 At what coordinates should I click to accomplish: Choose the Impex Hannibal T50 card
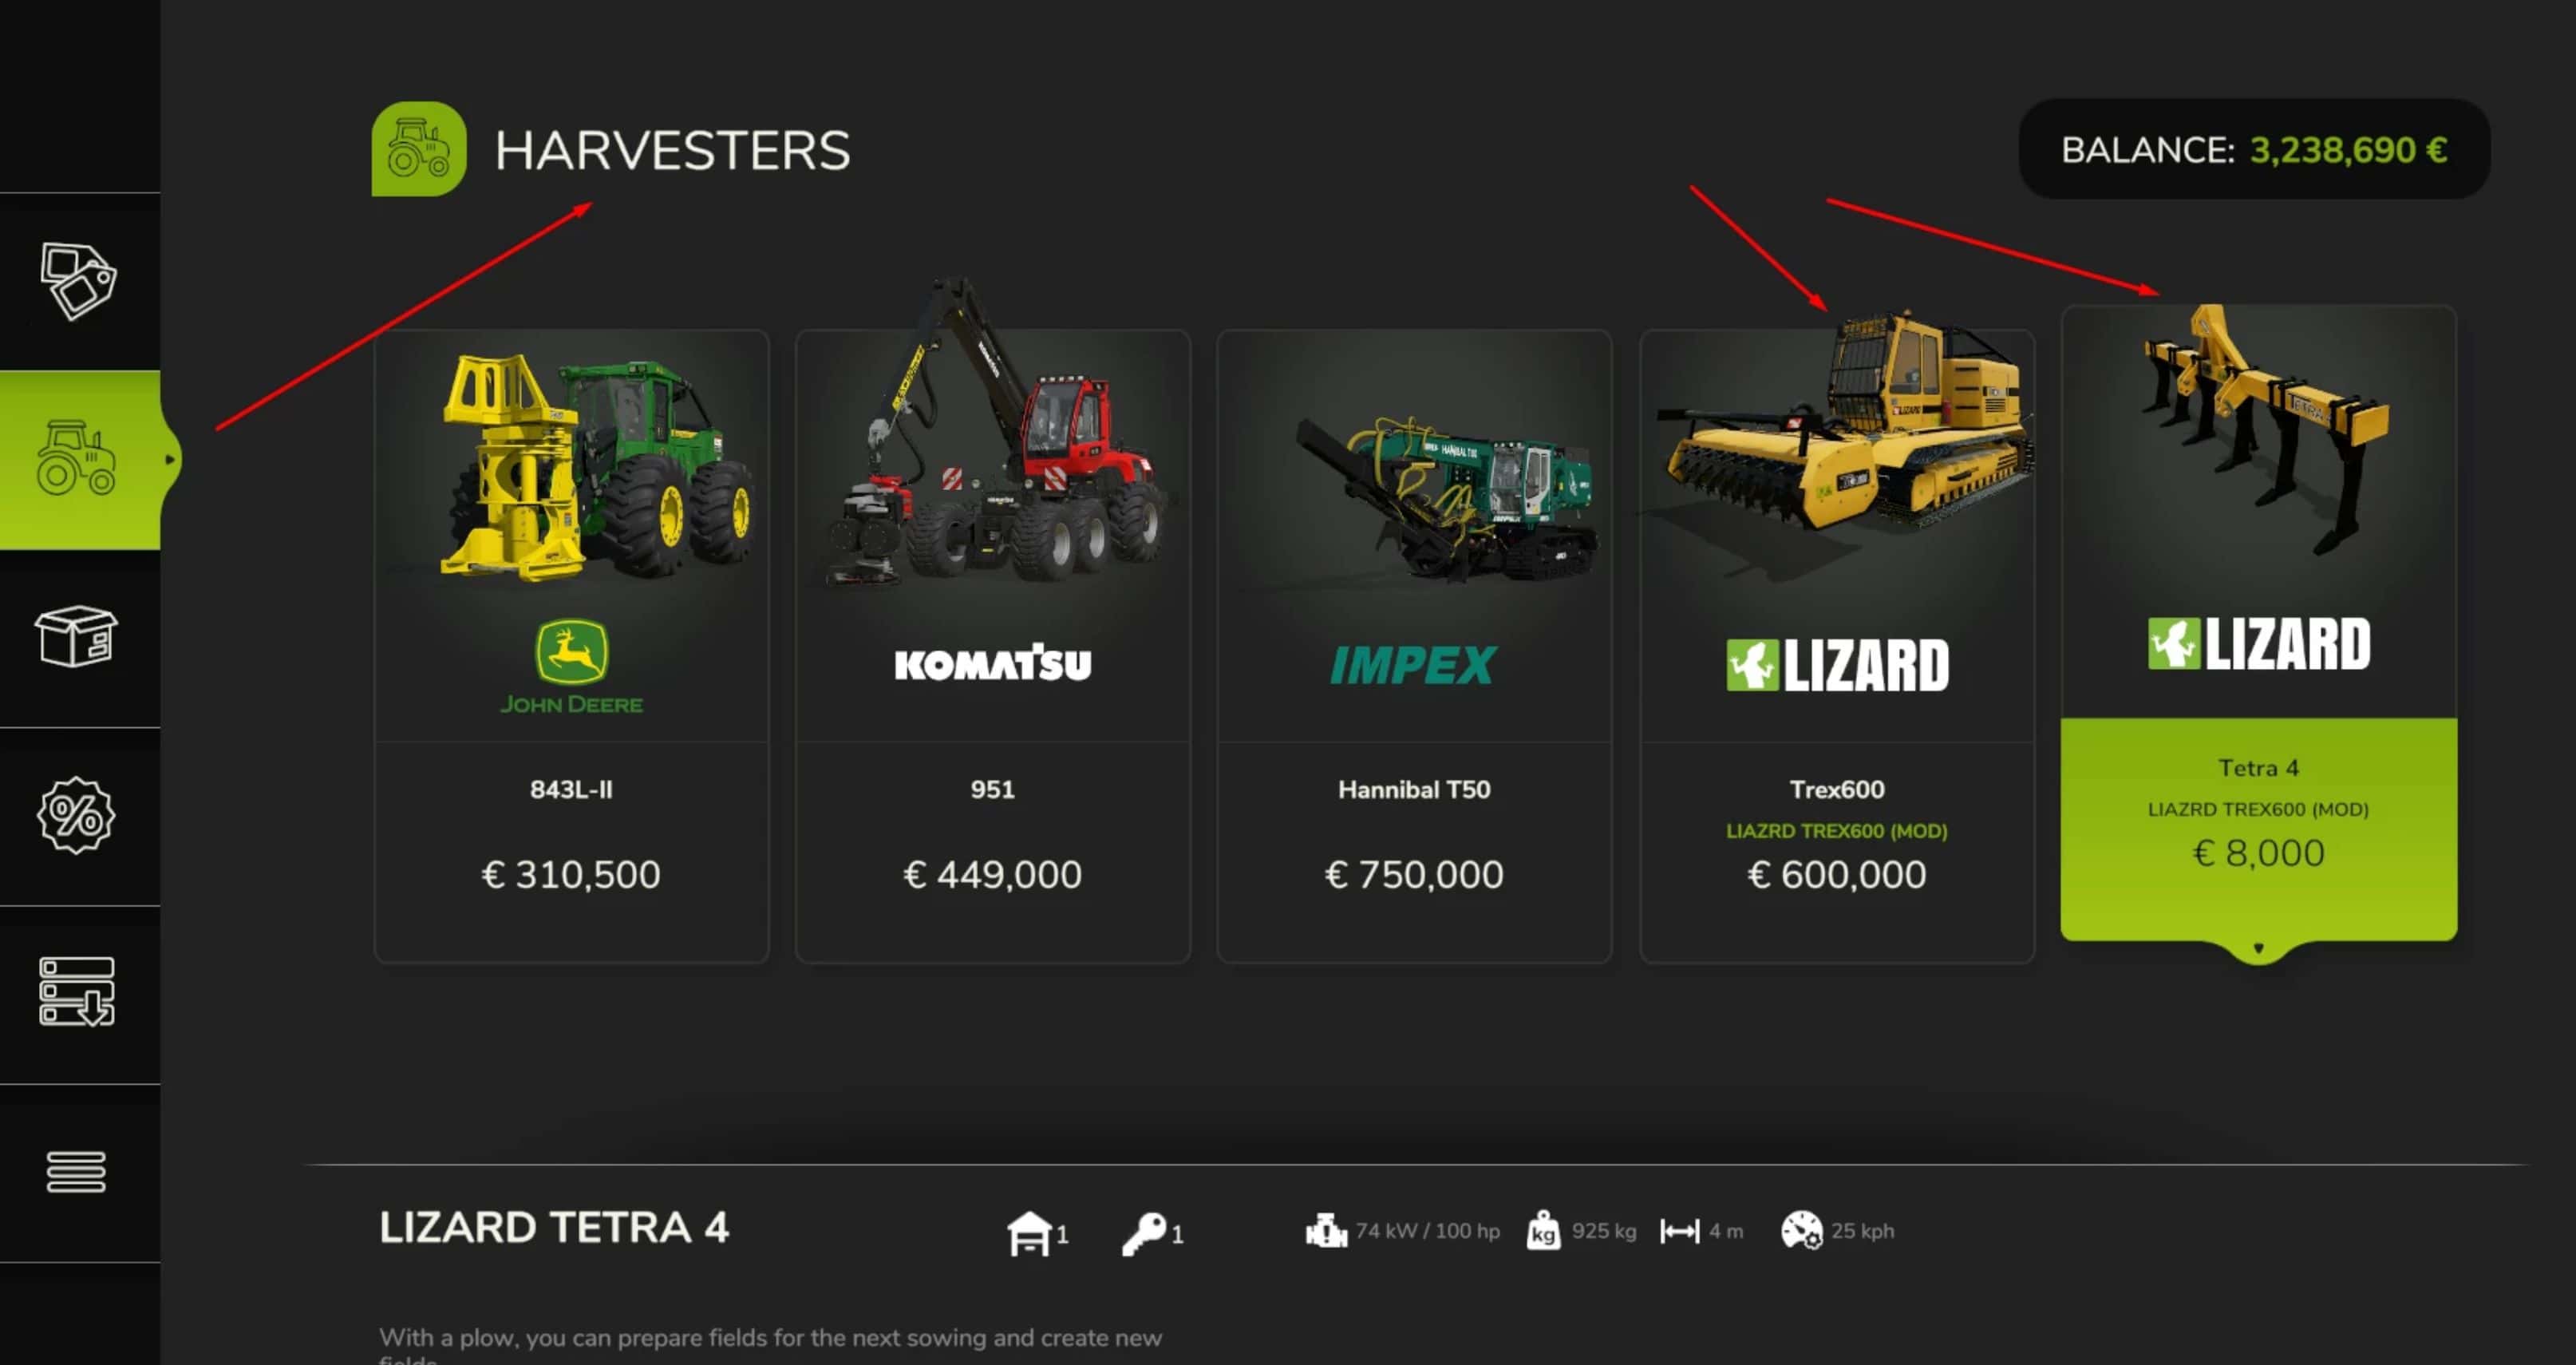[x=1414, y=646]
